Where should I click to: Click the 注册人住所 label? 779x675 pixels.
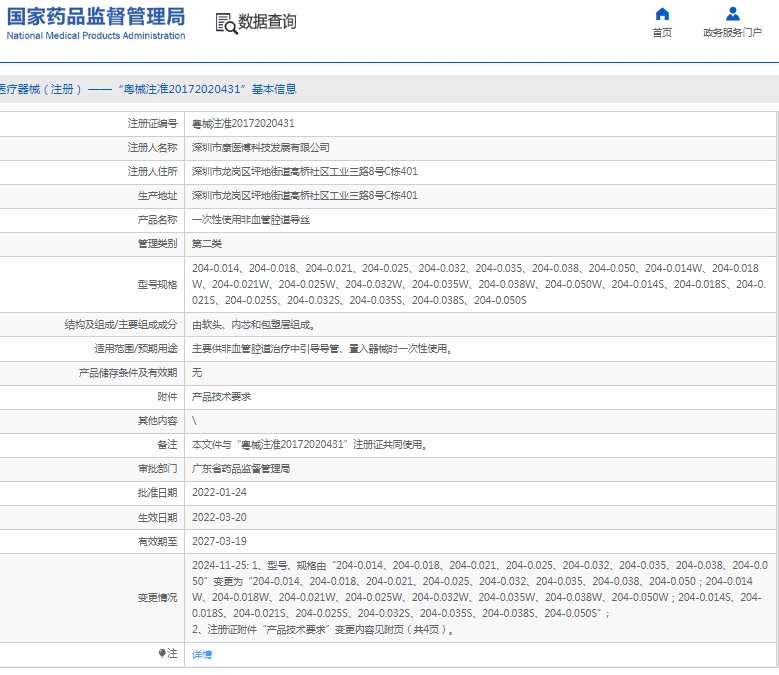(152, 171)
